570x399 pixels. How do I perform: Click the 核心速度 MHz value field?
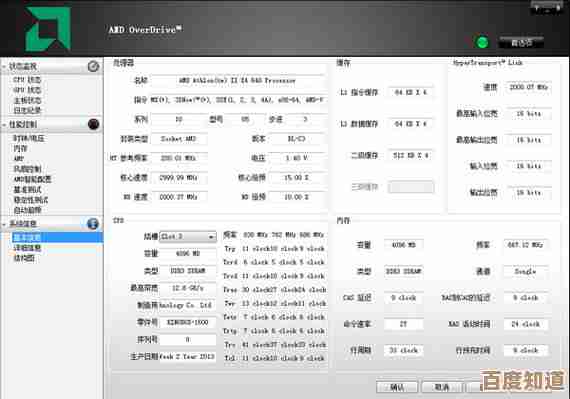click(x=179, y=178)
